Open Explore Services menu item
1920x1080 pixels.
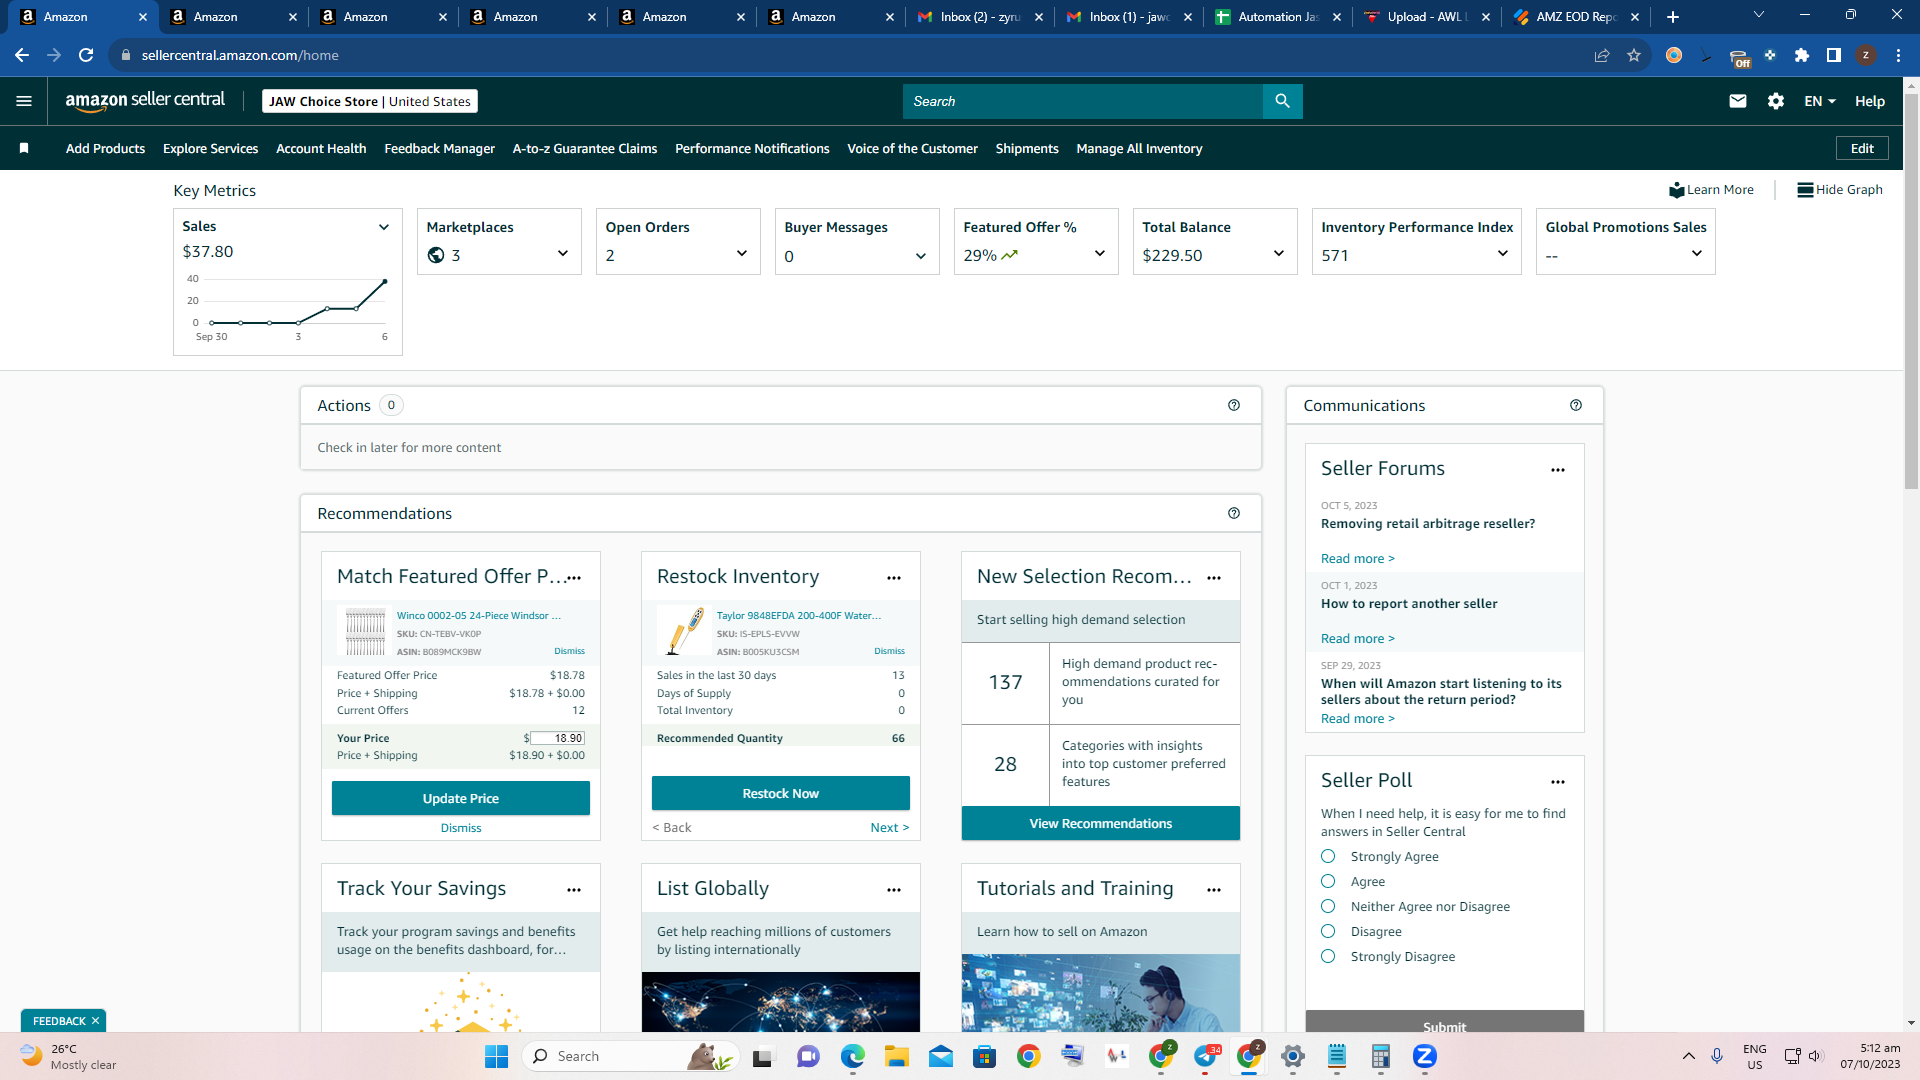tap(210, 148)
